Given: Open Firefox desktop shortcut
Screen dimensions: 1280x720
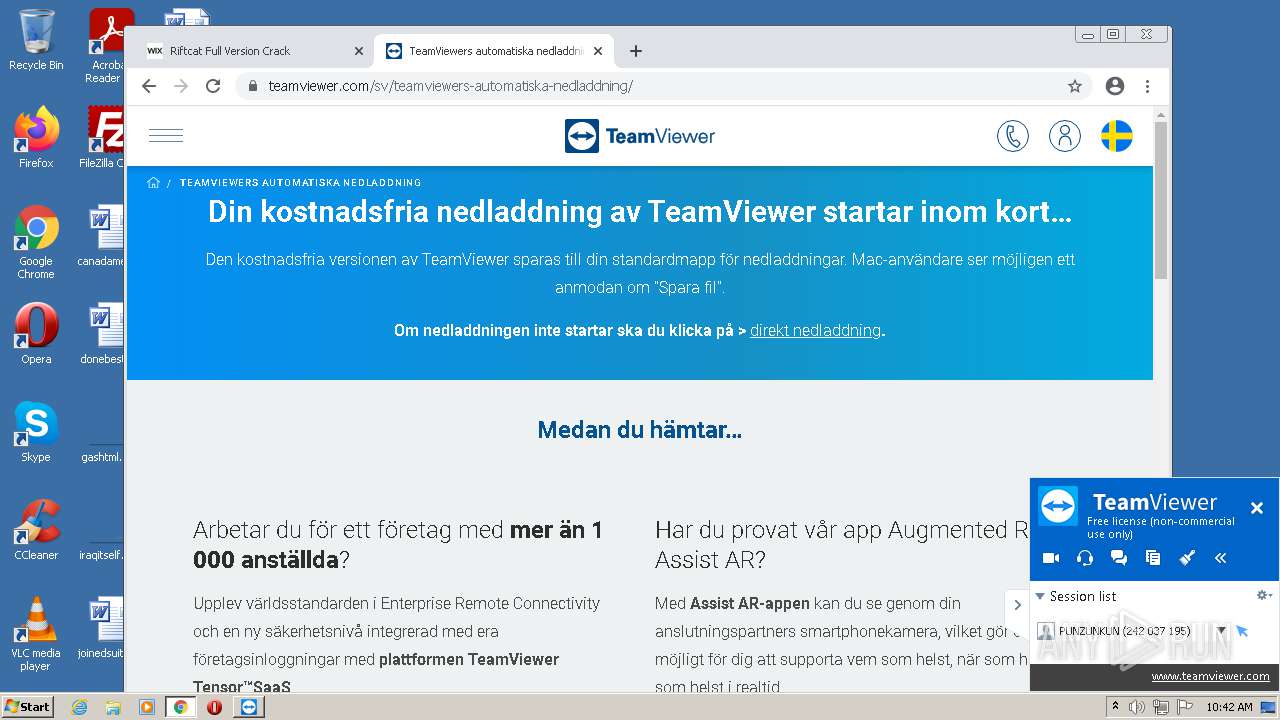Looking at the screenshot, I should [x=36, y=138].
